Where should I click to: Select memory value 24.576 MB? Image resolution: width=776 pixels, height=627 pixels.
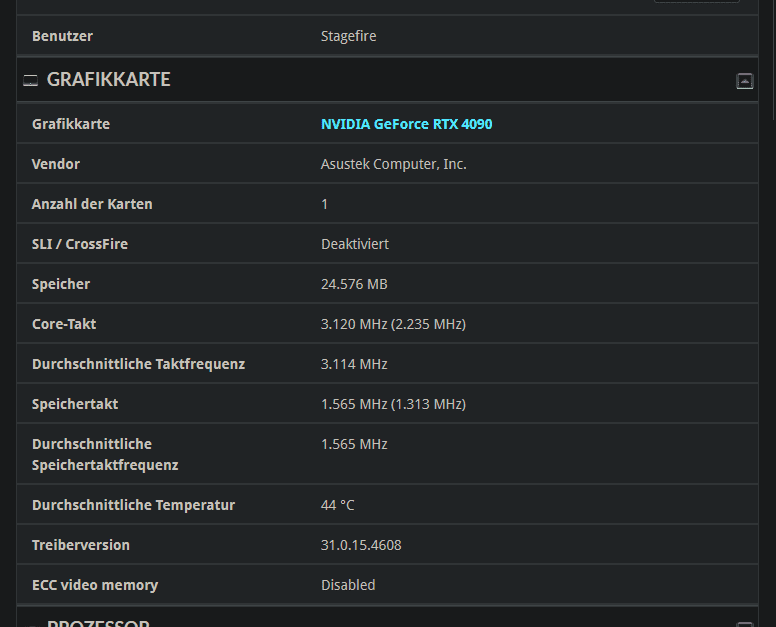pyautogui.click(x=354, y=284)
